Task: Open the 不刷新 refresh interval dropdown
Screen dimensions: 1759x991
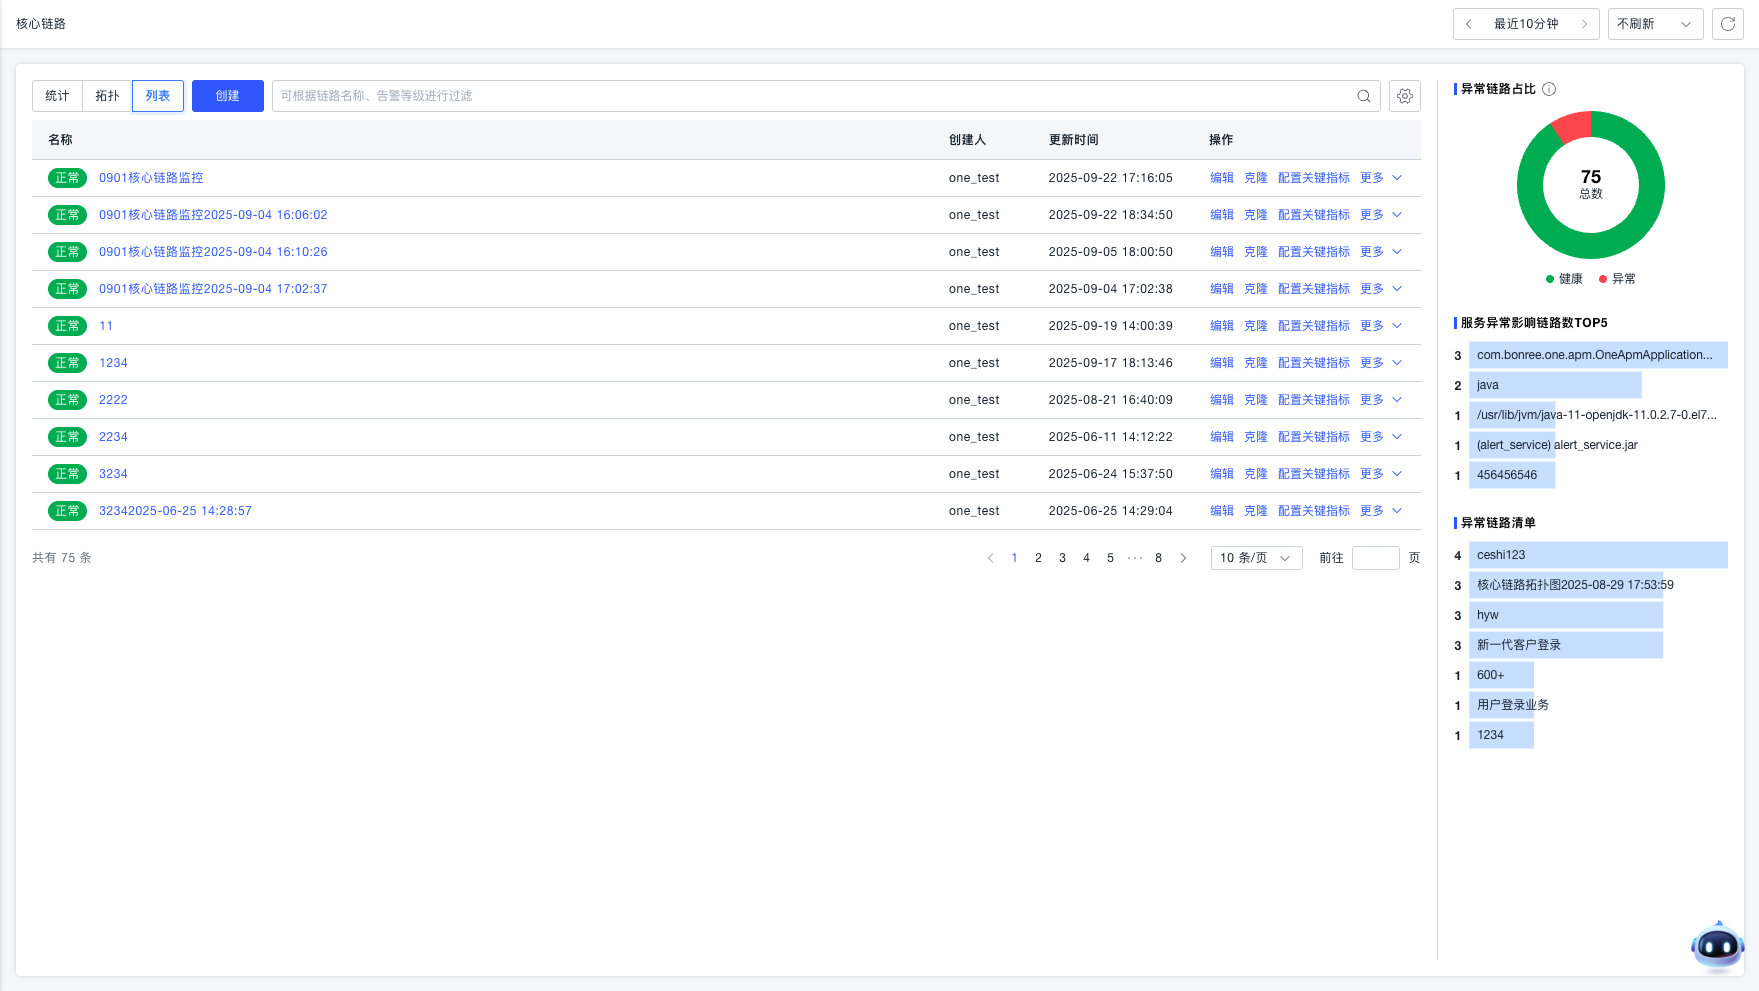Action: [1654, 24]
